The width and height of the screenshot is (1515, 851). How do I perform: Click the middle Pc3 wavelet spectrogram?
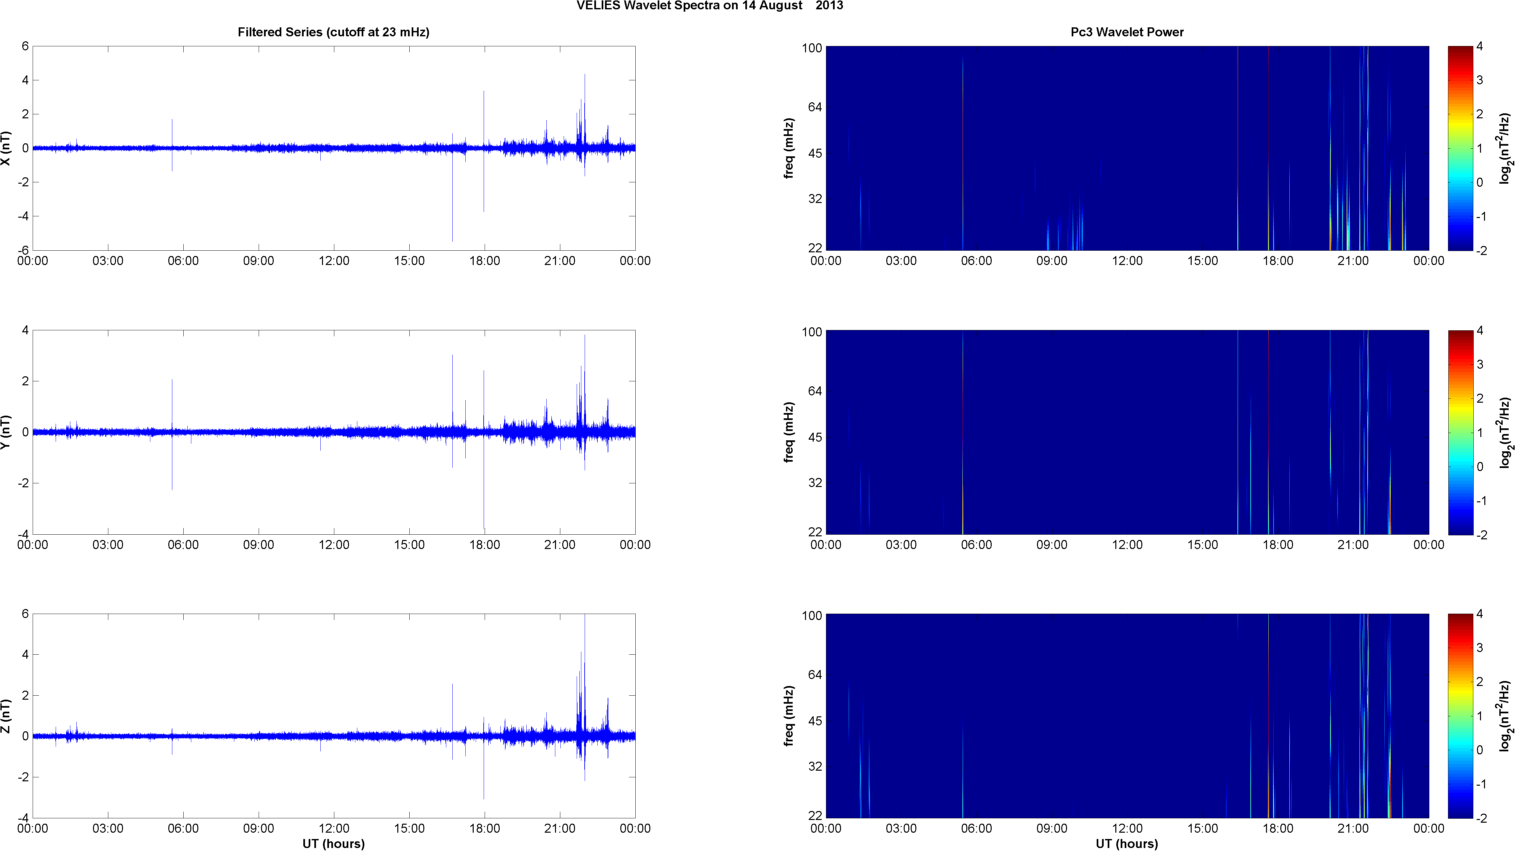point(1127,432)
